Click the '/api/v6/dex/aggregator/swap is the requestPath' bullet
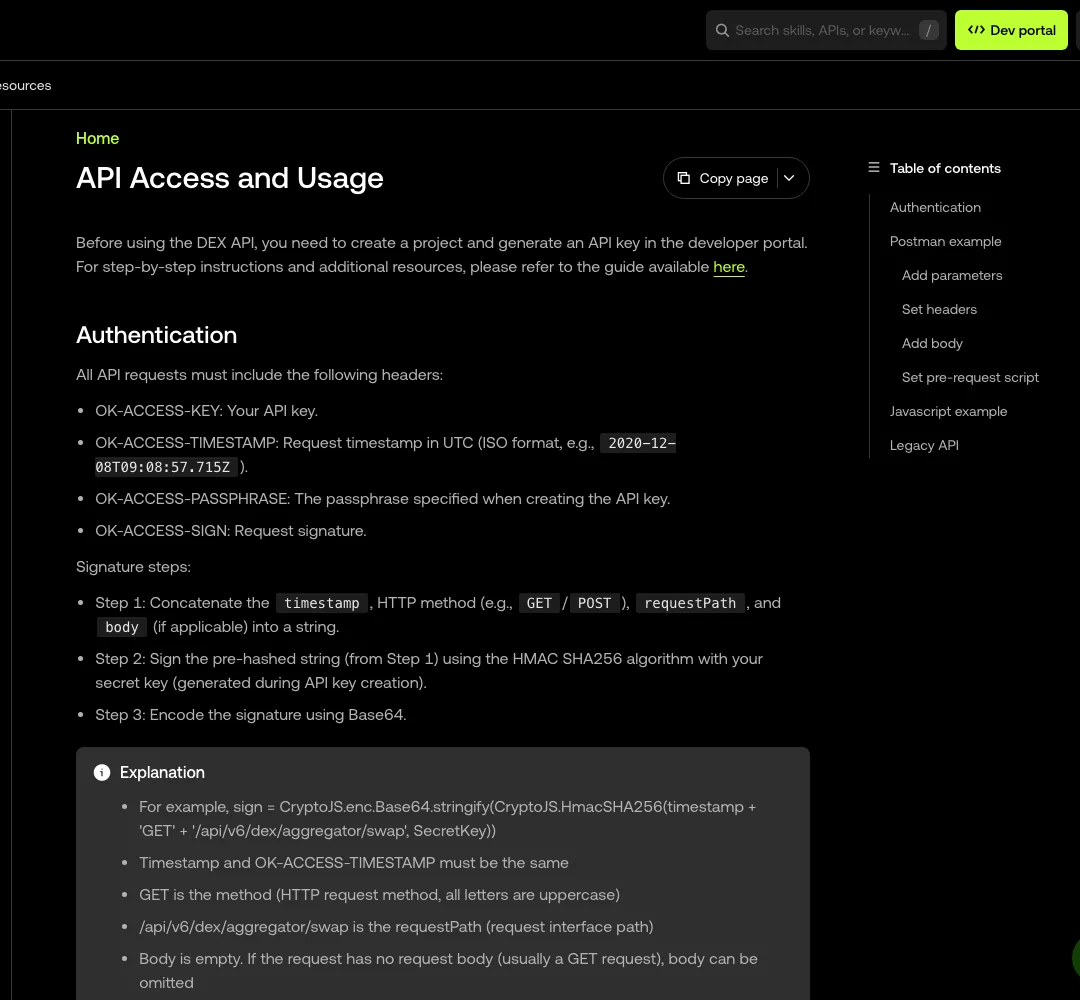This screenshot has width=1080, height=1000. 396,927
